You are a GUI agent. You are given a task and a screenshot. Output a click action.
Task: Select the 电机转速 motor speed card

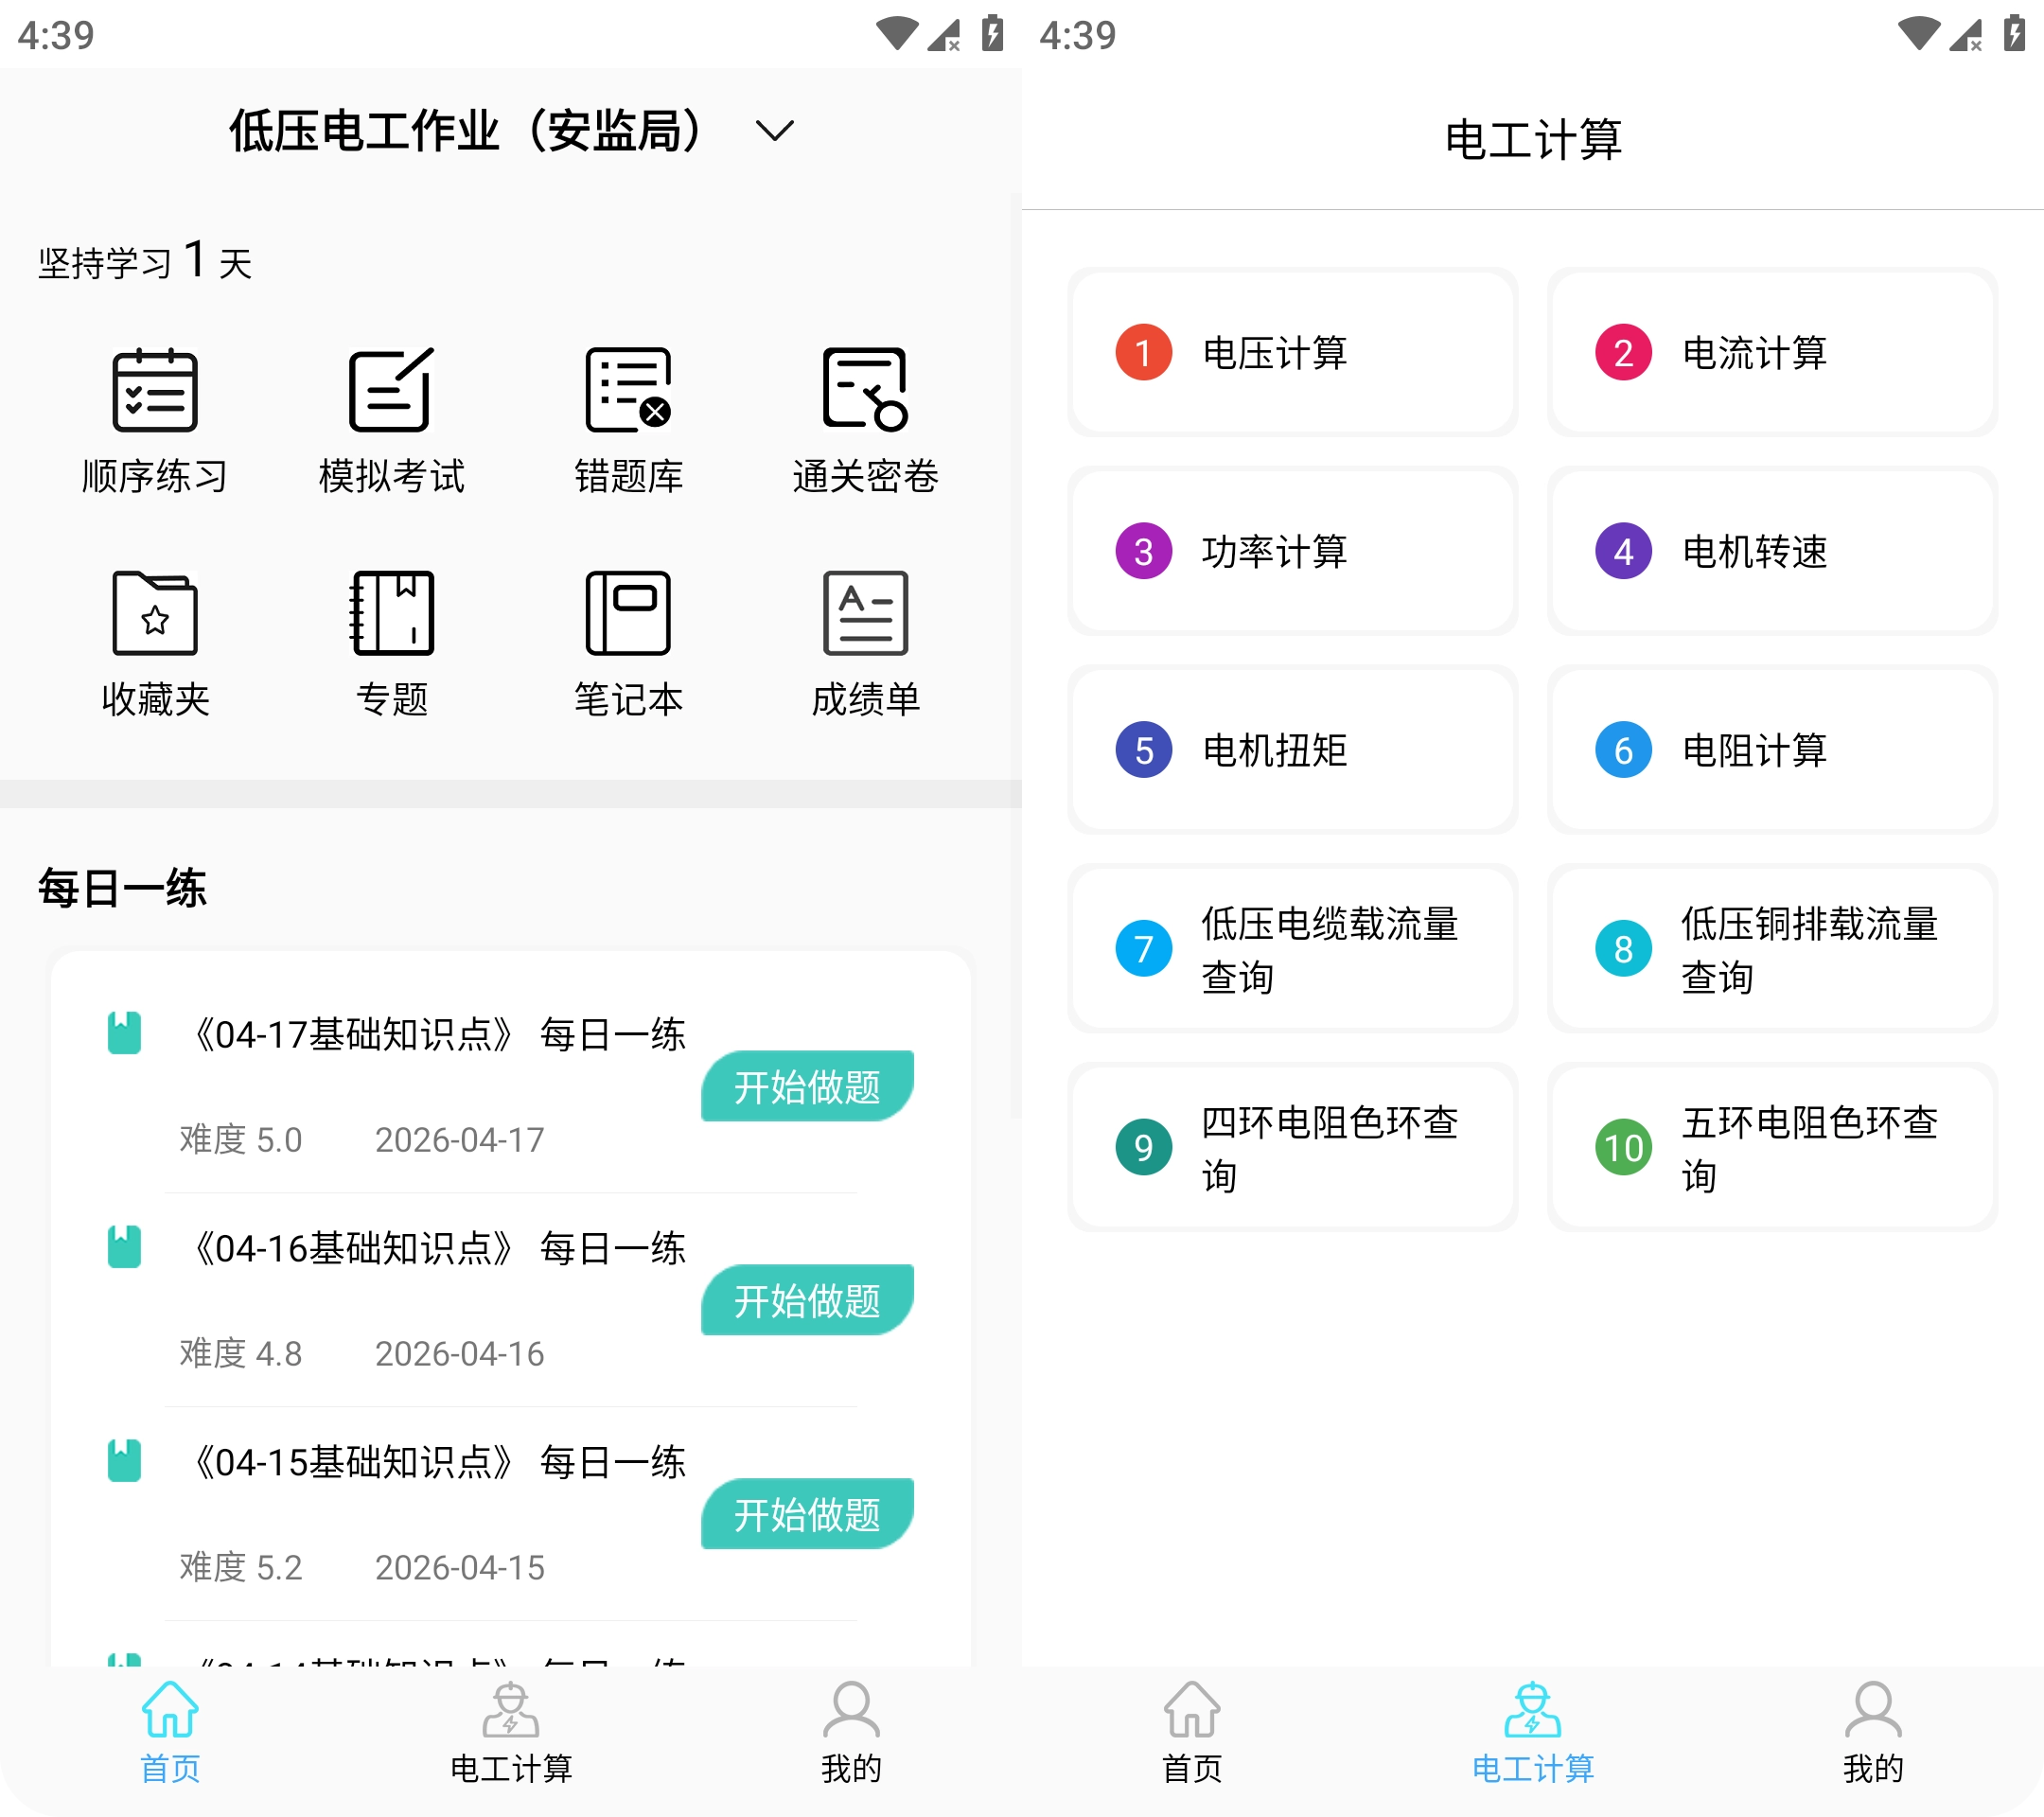coord(1771,551)
